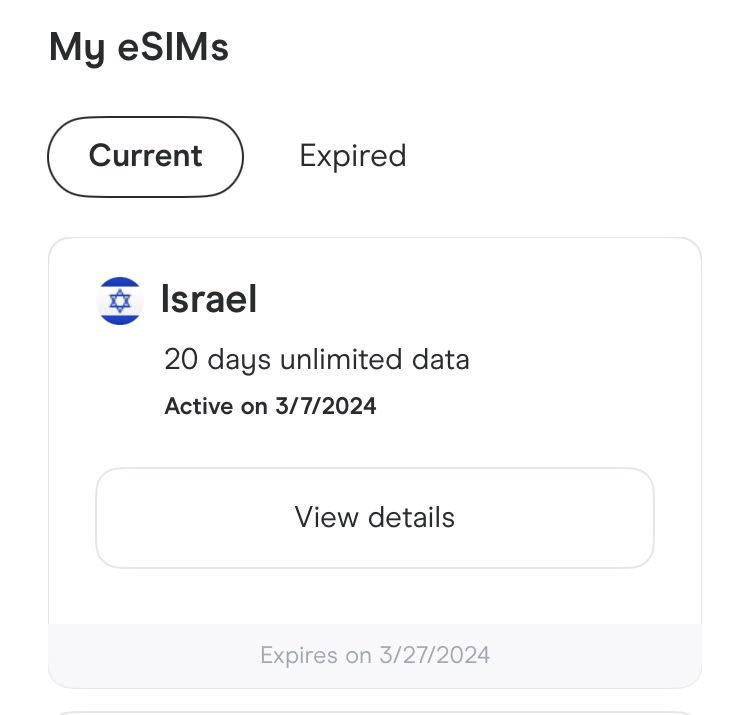
Task: Click the gray expiry bar on card
Action: pos(375,656)
